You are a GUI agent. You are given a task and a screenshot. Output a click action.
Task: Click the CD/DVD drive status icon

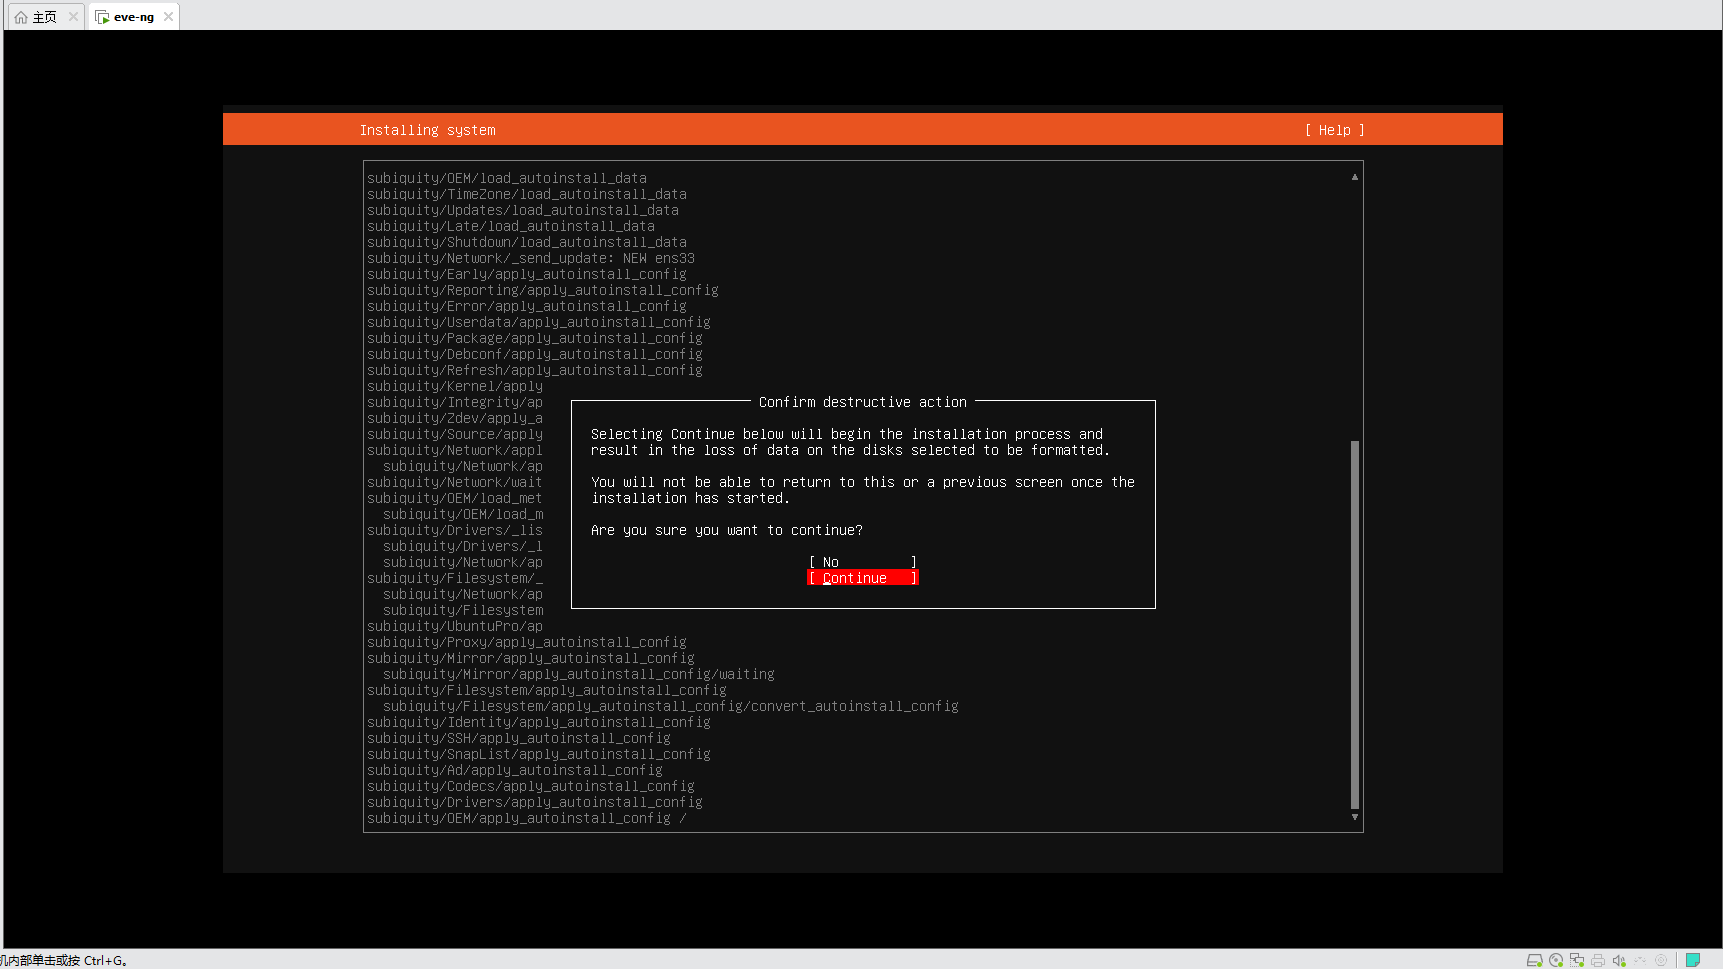point(1556,960)
